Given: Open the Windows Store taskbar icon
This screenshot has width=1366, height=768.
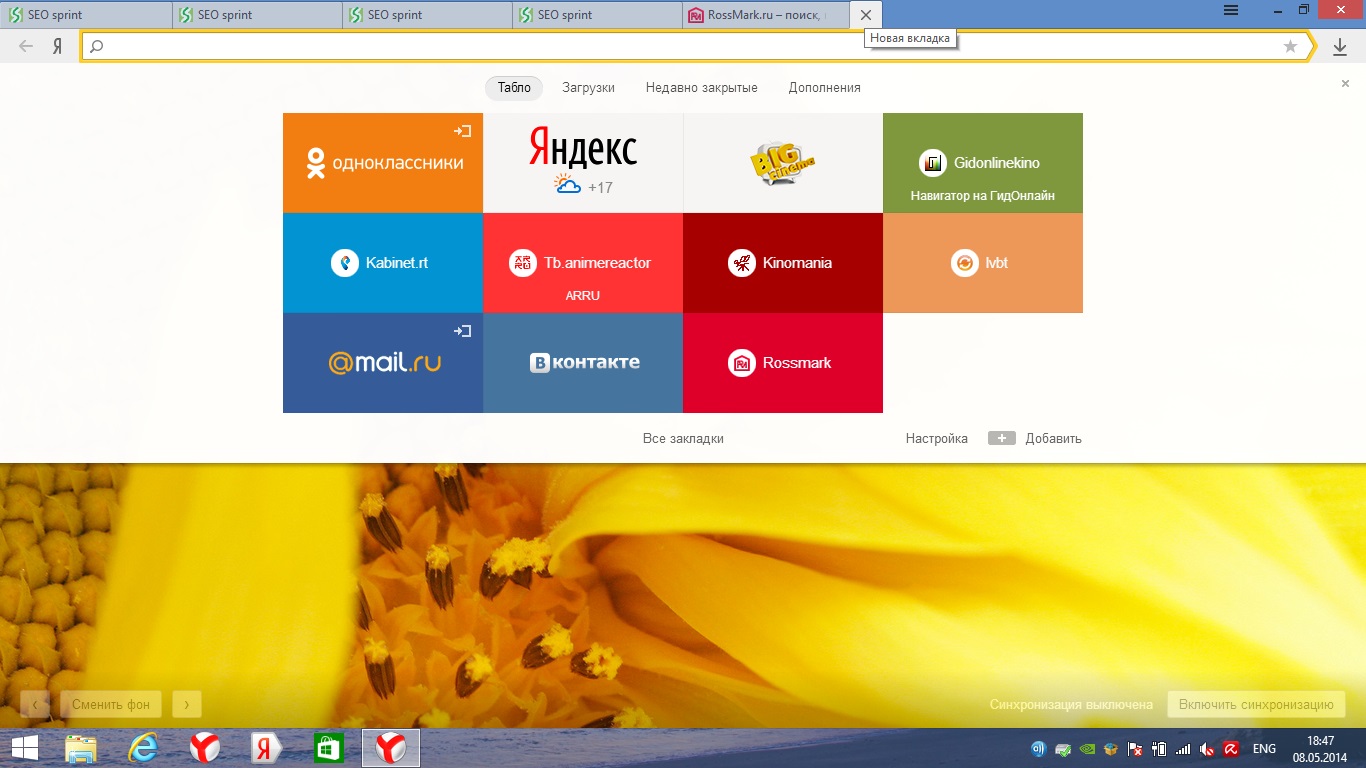Looking at the screenshot, I should (328, 748).
